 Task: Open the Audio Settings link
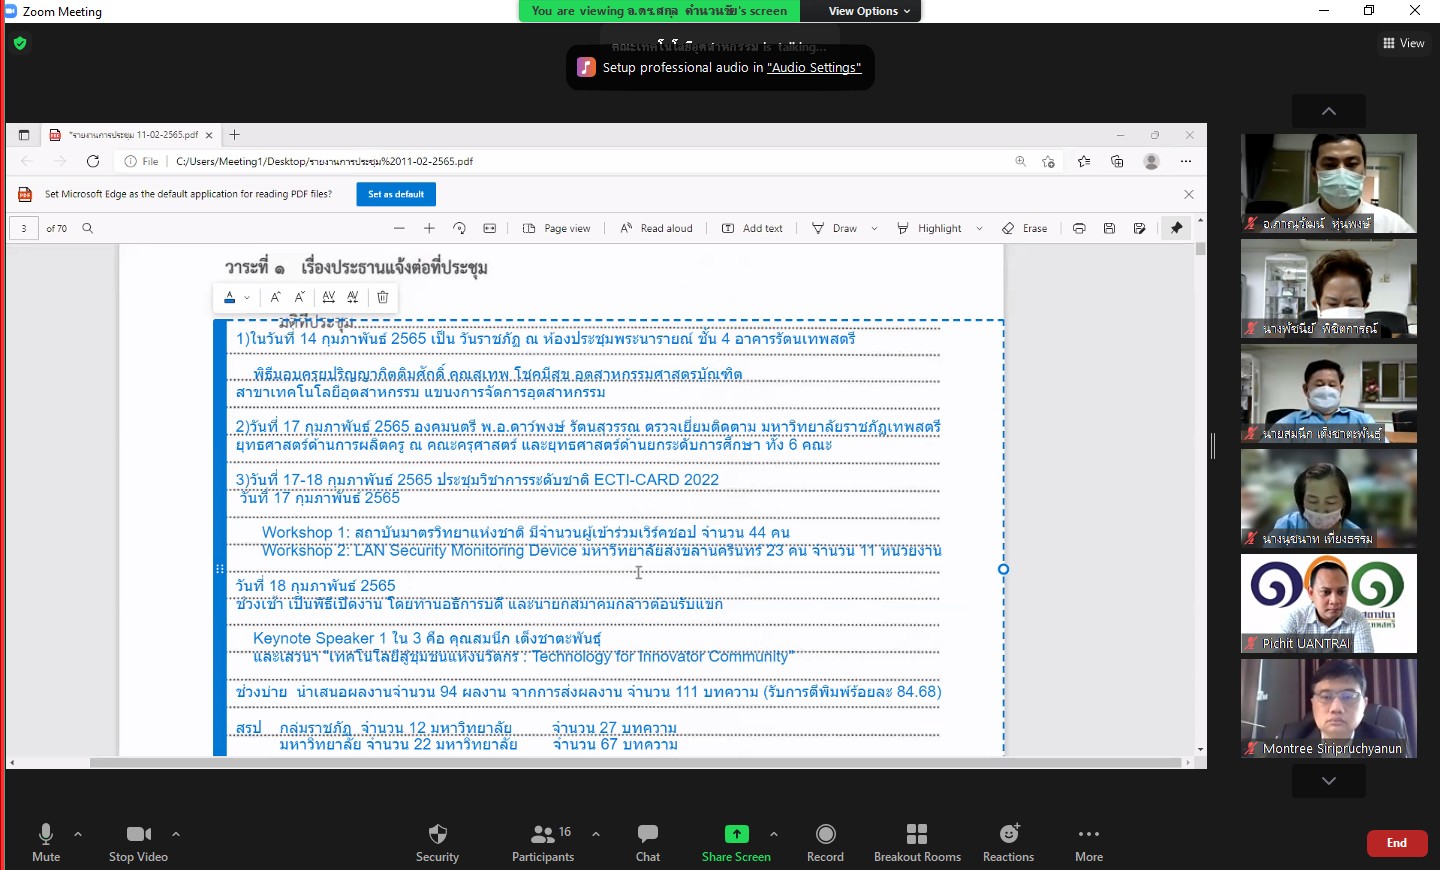(x=814, y=68)
